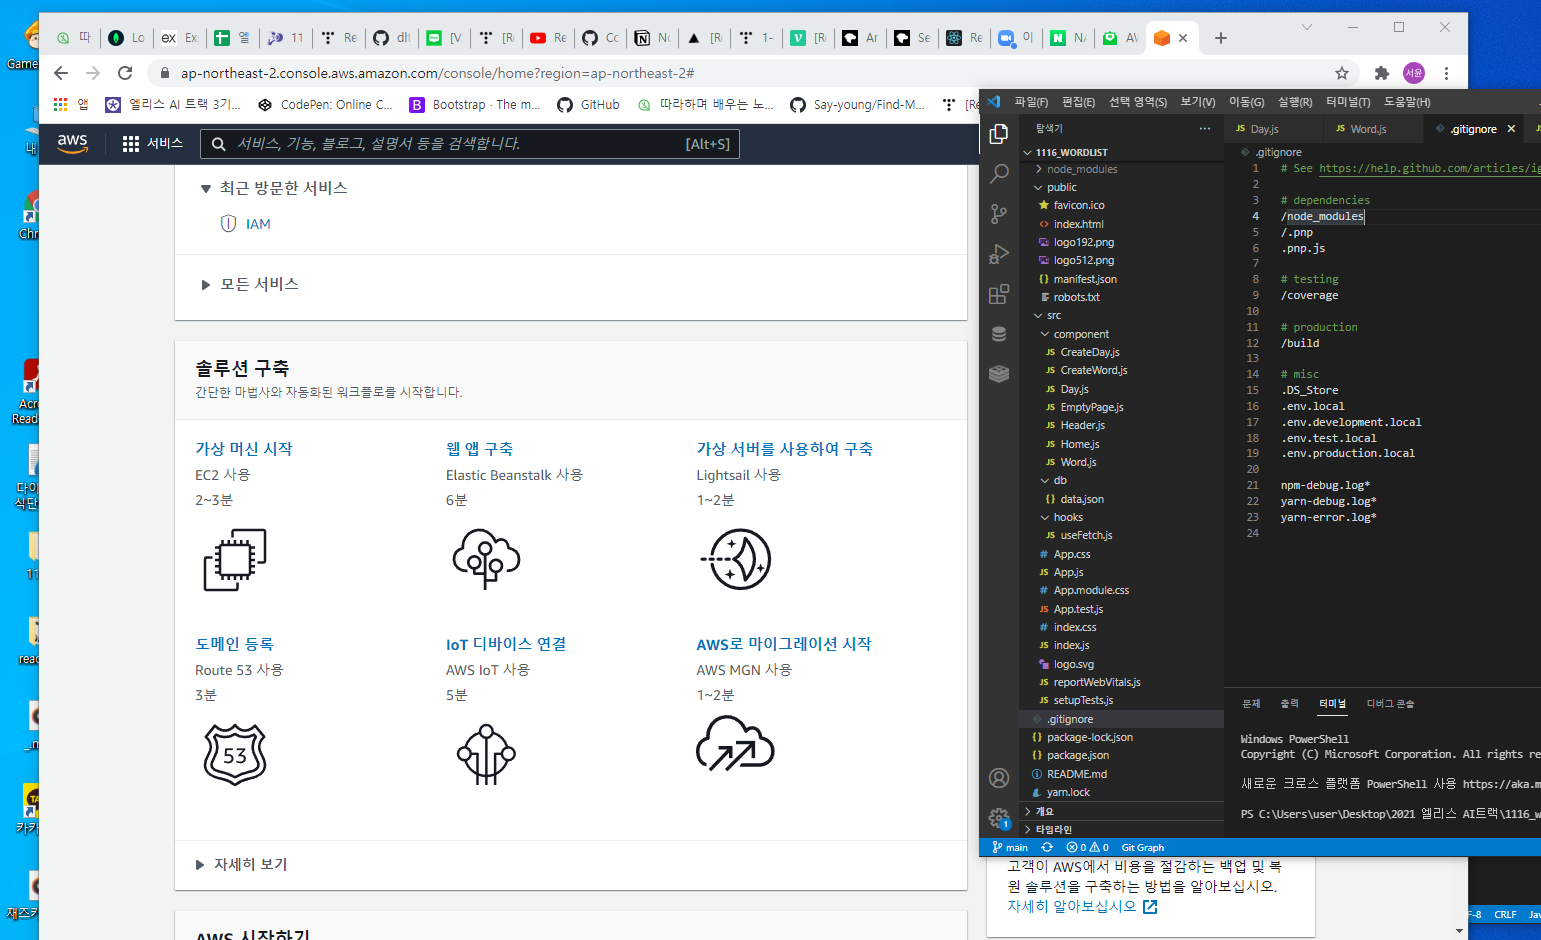Open the VS Code Accounts icon
Viewport: 1541px width, 940px height.
click(998, 777)
